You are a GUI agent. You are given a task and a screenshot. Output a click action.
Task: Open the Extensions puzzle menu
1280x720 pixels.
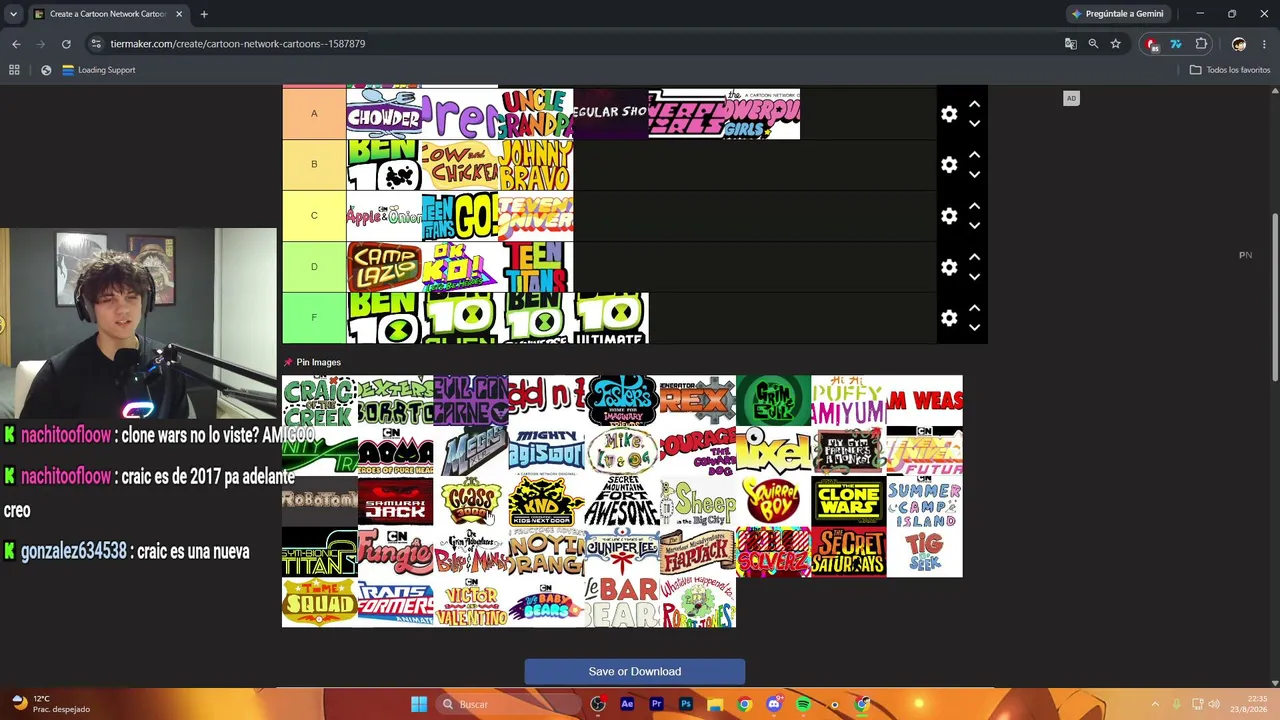[x=1202, y=44]
